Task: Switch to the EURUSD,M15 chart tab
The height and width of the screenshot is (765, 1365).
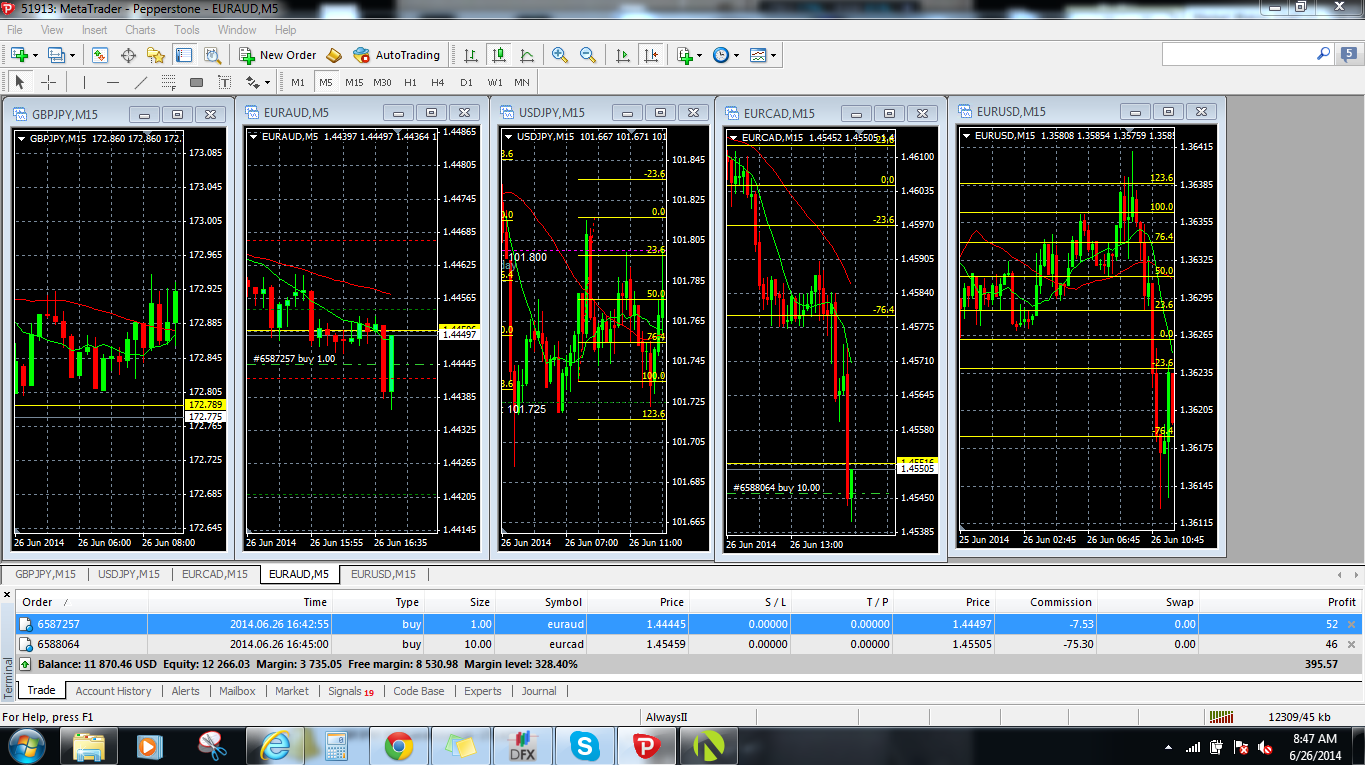Action: (384, 574)
